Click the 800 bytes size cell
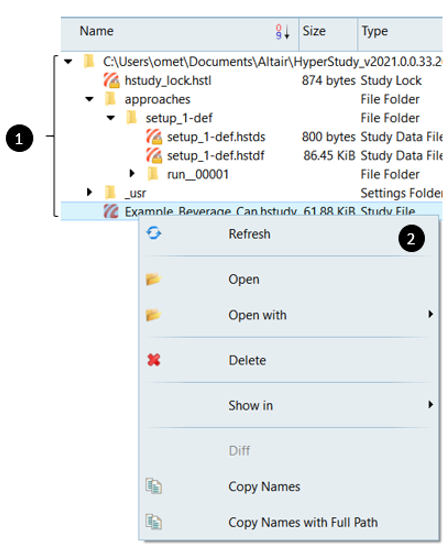448x550 pixels. click(x=329, y=137)
